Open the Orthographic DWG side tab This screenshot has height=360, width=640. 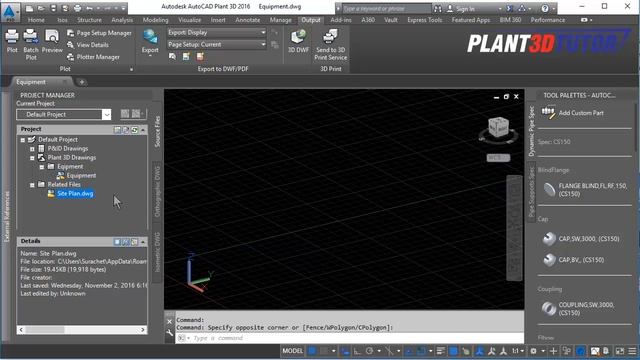point(158,191)
